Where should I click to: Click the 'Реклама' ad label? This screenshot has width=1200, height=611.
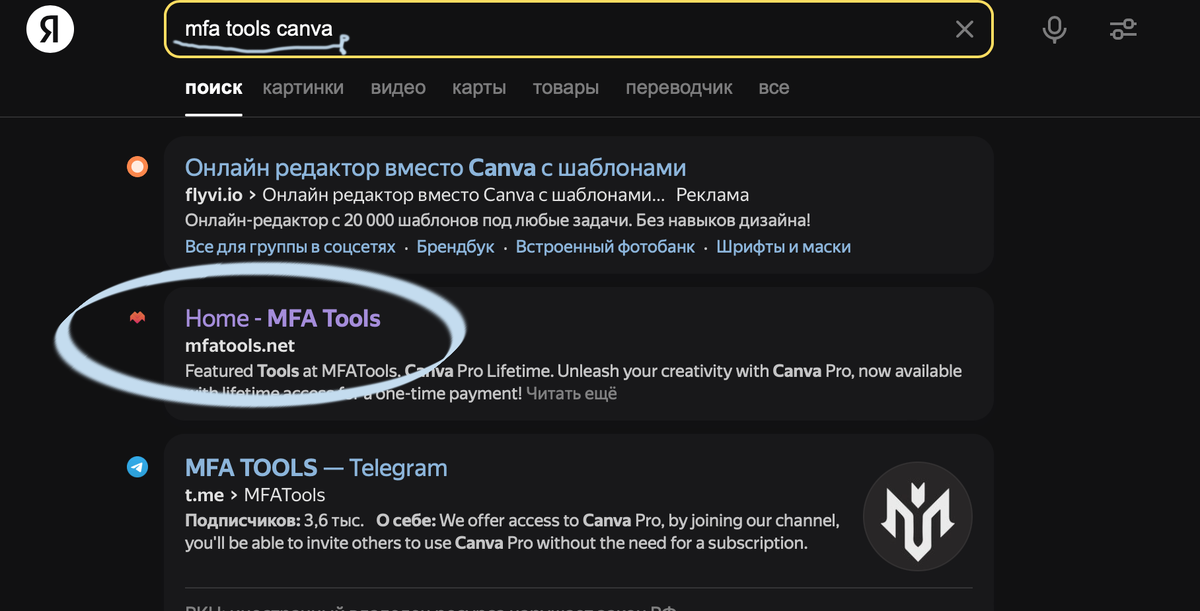712,194
